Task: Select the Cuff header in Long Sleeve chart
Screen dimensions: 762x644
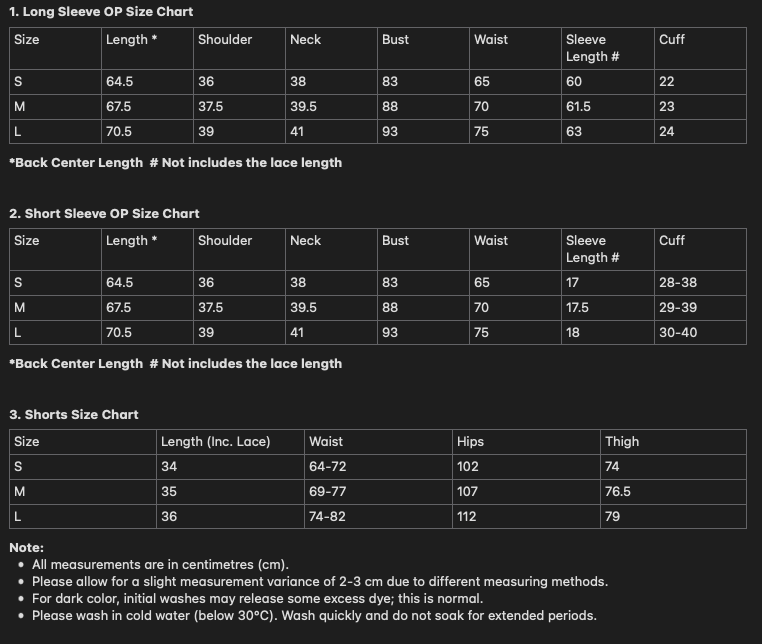Action: click(x=672, y=40)
